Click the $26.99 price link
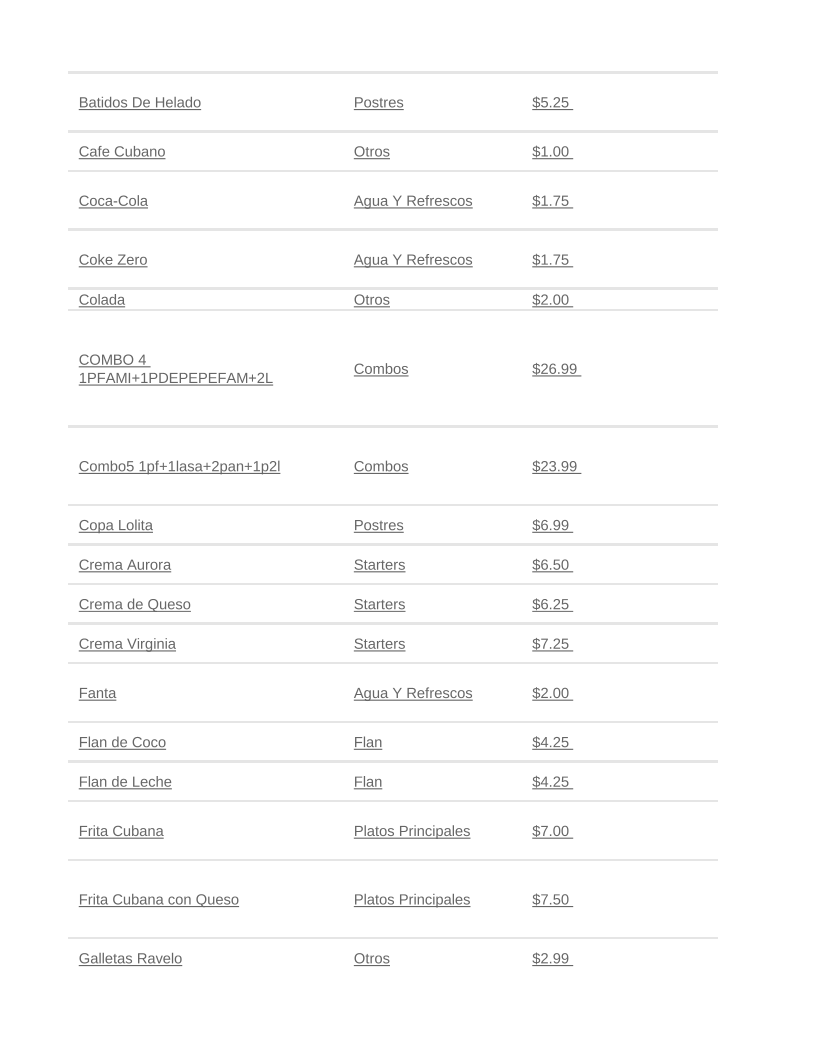The image size is (816, 1056). 556,369
